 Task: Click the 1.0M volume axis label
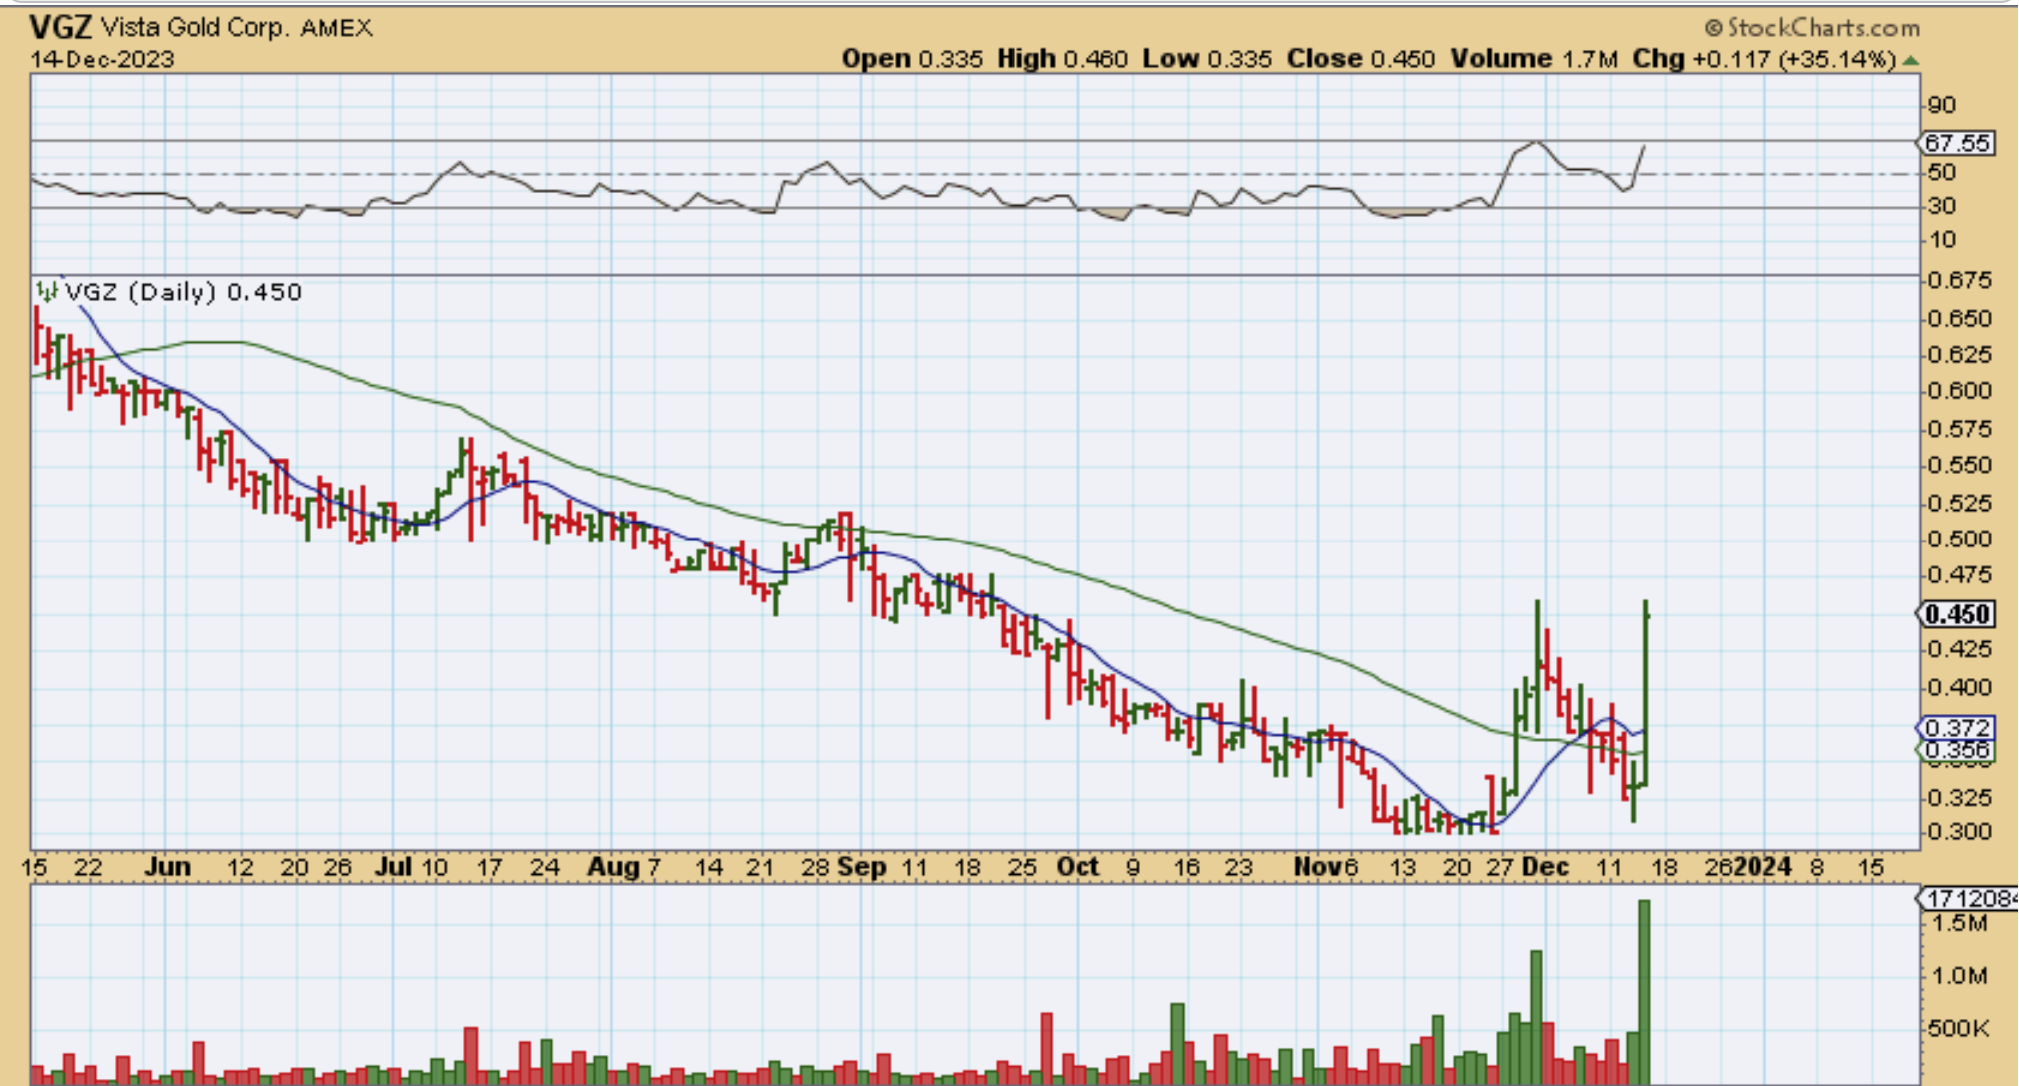[1959, 976]
